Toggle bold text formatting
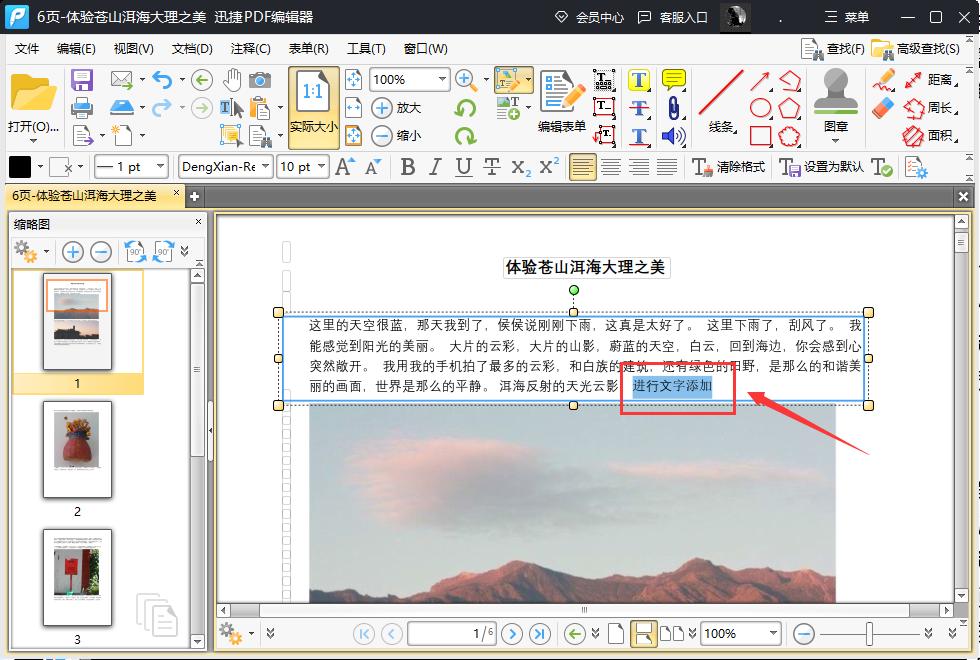The width and height of the screenshot is (980, 660). click(408, 166)
